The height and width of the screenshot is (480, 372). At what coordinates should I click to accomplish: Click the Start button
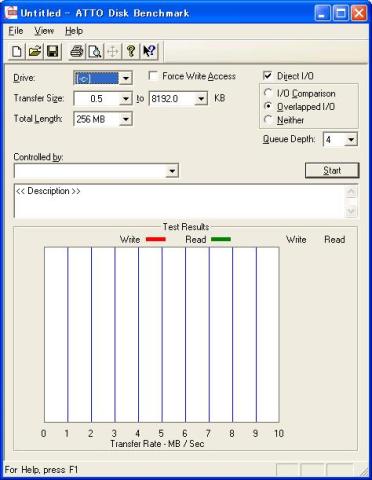coord(332,170)
